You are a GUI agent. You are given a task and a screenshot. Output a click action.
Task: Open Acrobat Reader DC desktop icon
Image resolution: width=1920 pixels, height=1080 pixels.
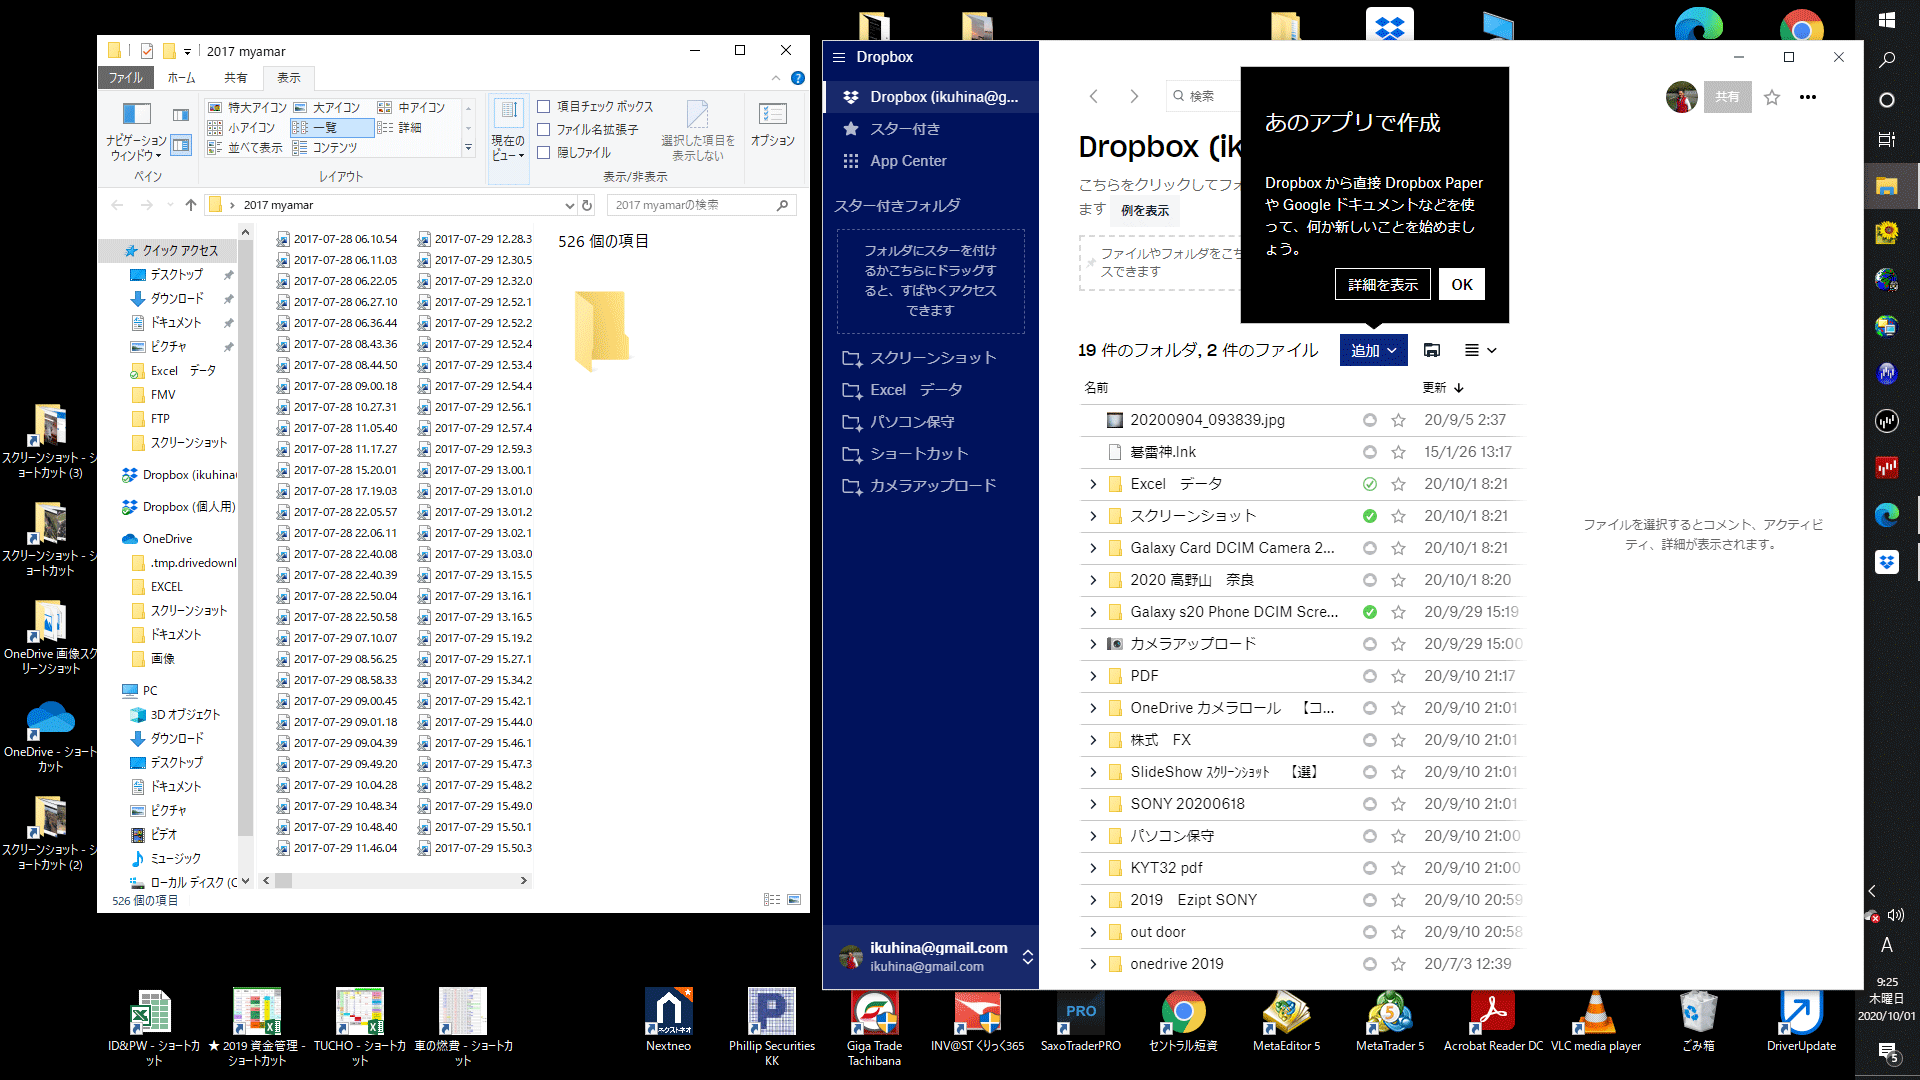pyautogui.click(x=1493, y=1020)
